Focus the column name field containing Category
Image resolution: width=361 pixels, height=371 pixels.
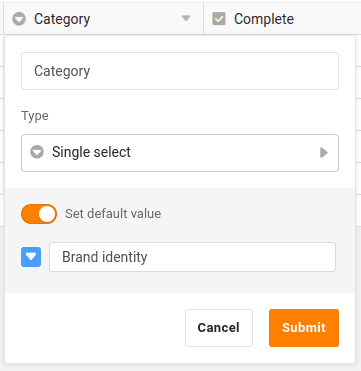180,71
